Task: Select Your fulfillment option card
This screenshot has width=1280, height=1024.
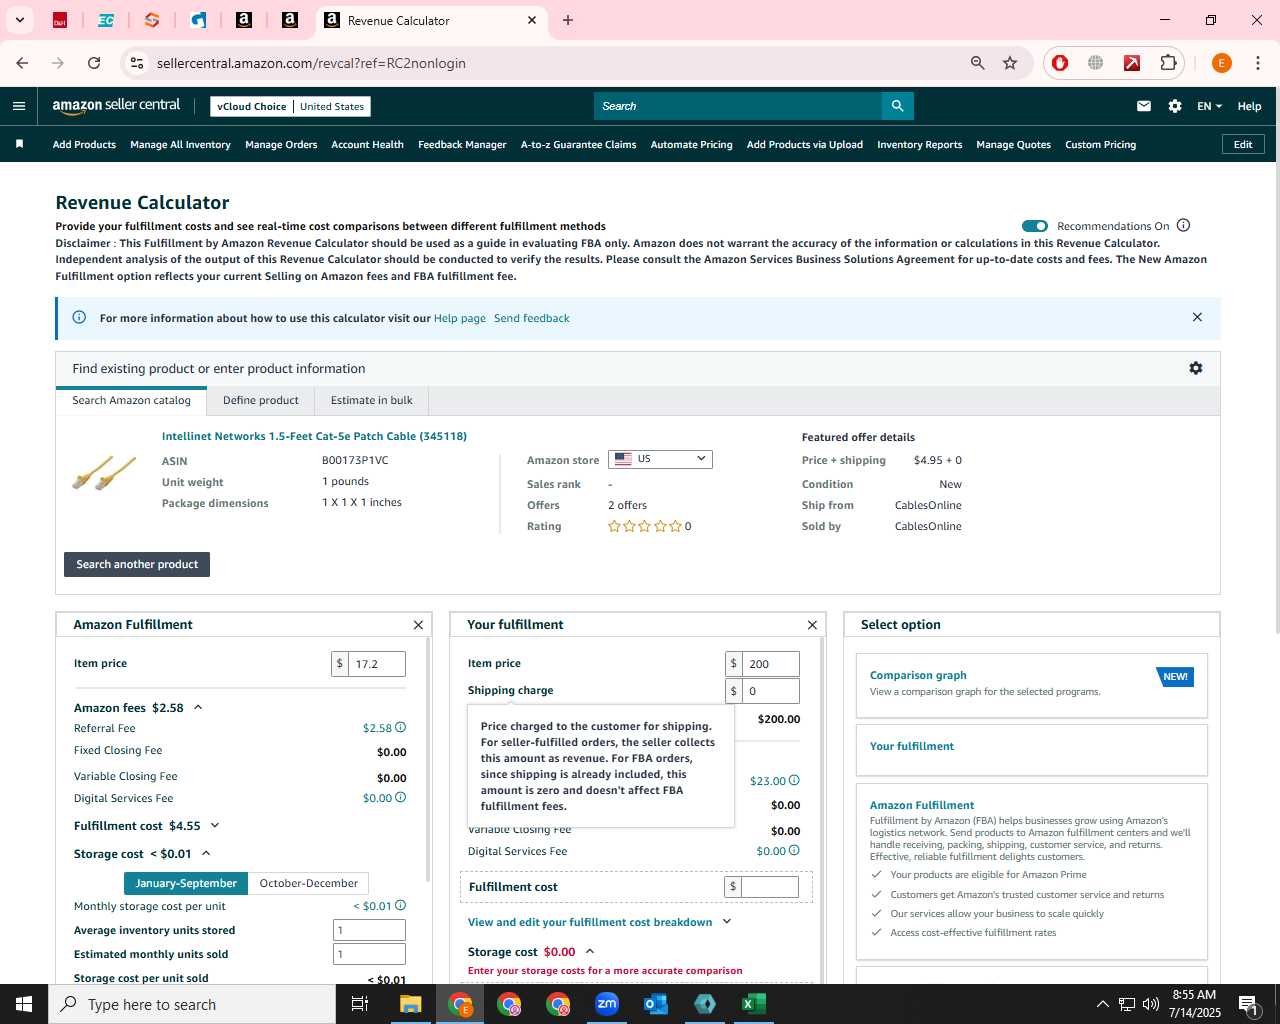Action: [1031, 749]
